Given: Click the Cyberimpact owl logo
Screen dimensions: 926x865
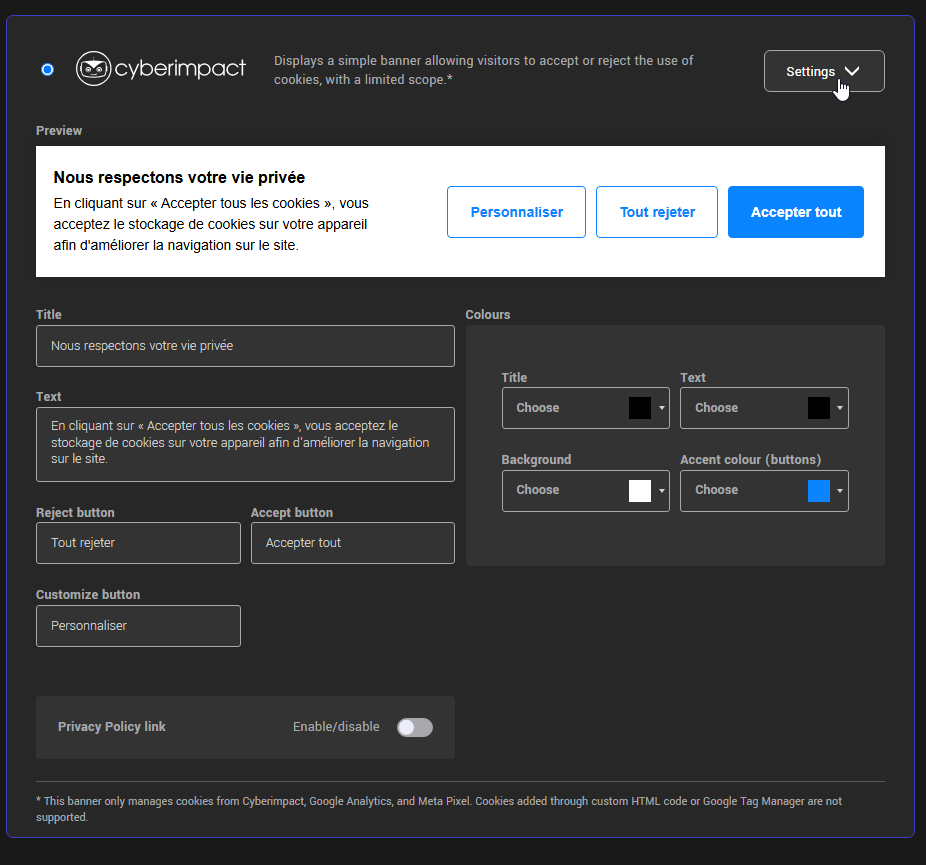Looking at the screenshot, I should pos(93,69).
